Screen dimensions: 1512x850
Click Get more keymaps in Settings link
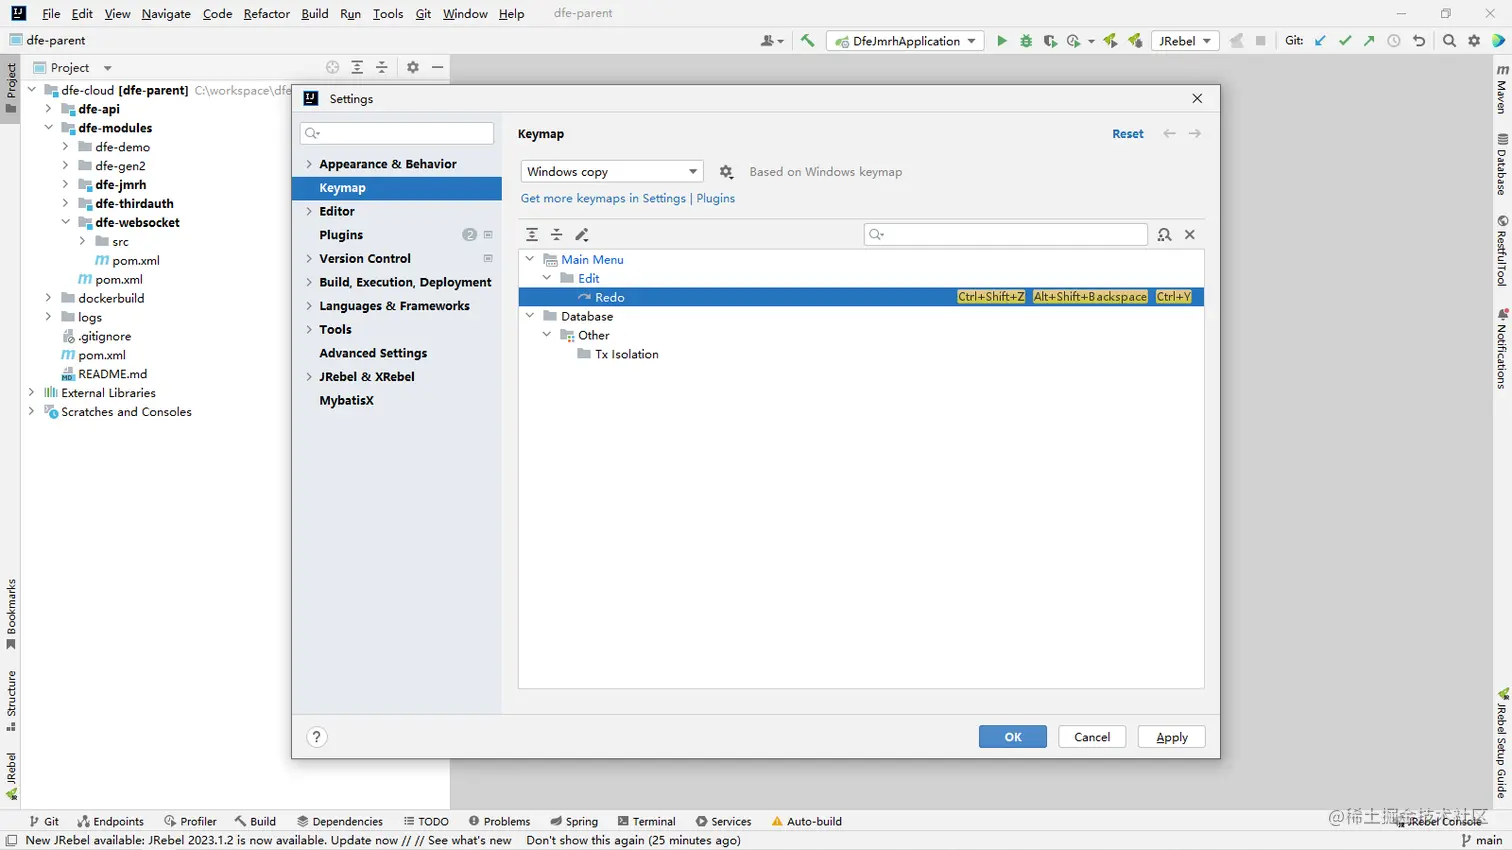pos(603,198)
